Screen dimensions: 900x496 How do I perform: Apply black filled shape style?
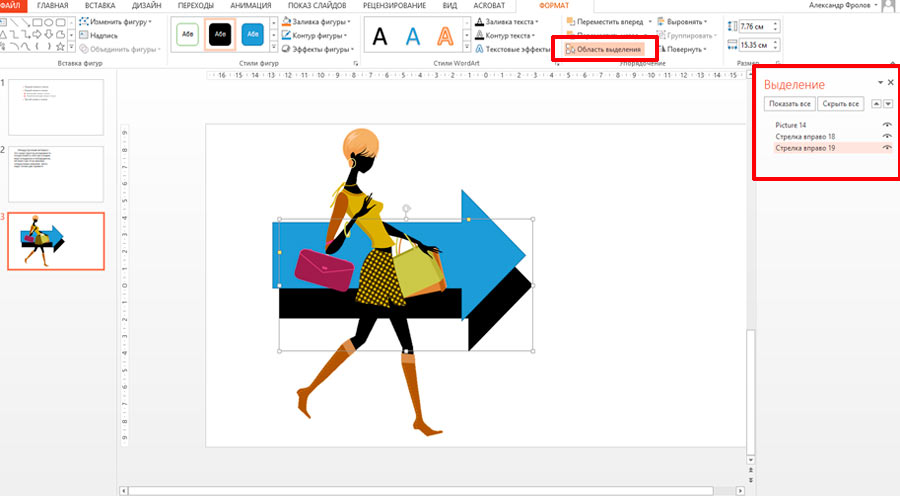(x=220, y=34)
